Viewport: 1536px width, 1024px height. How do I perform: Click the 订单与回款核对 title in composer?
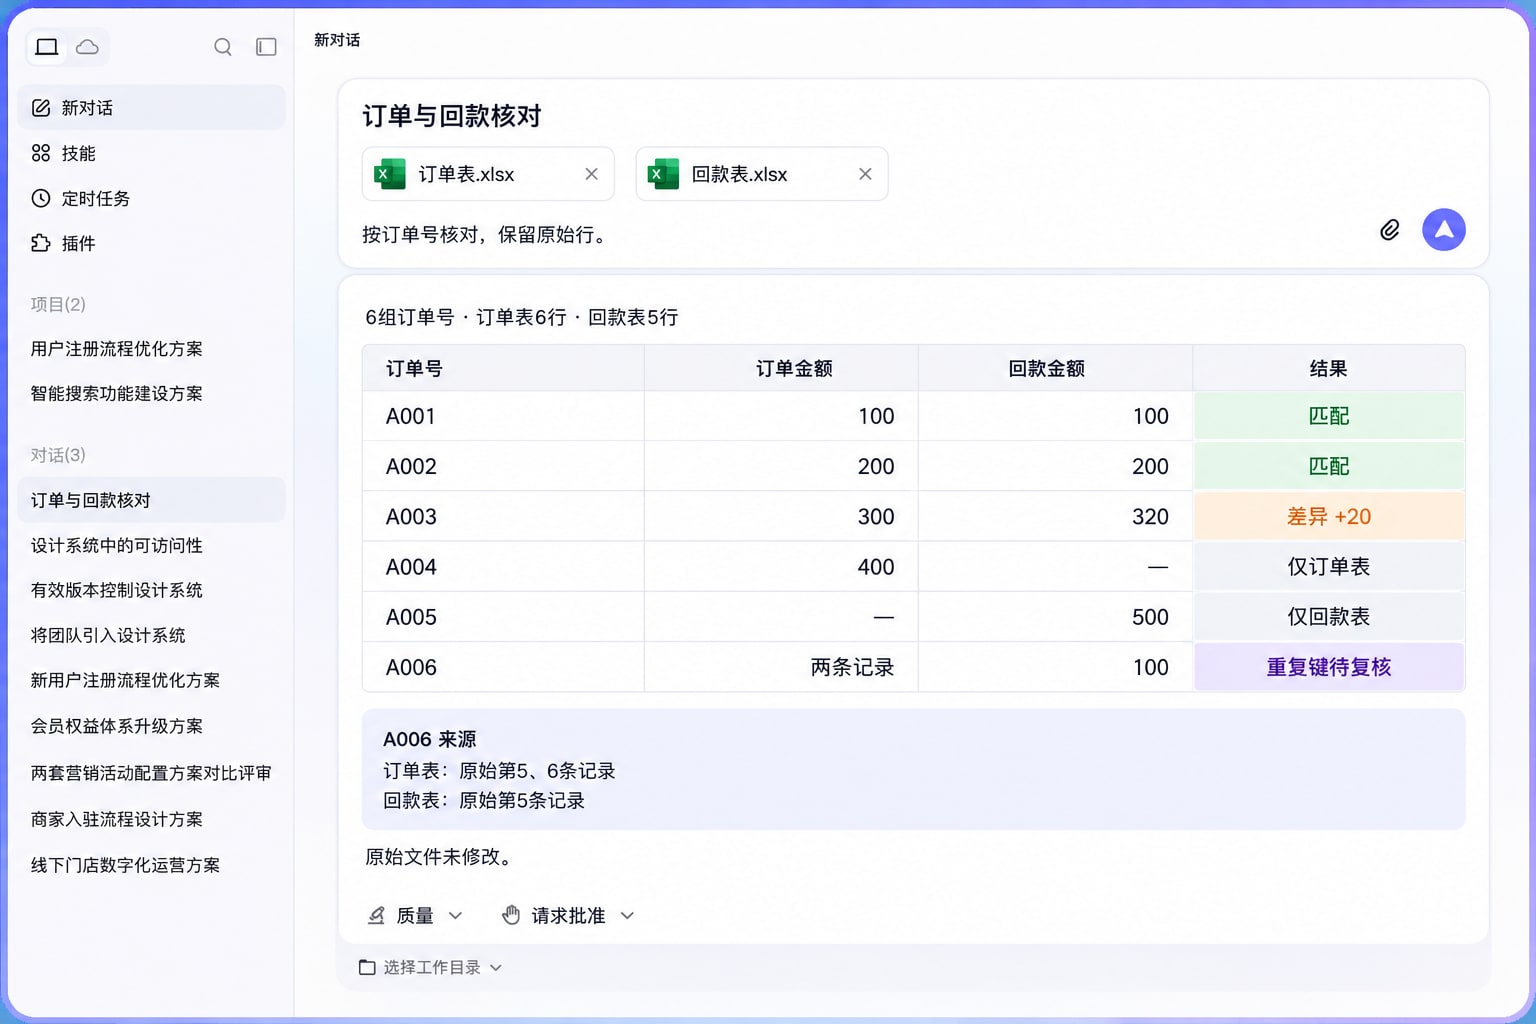click(452, 117)
